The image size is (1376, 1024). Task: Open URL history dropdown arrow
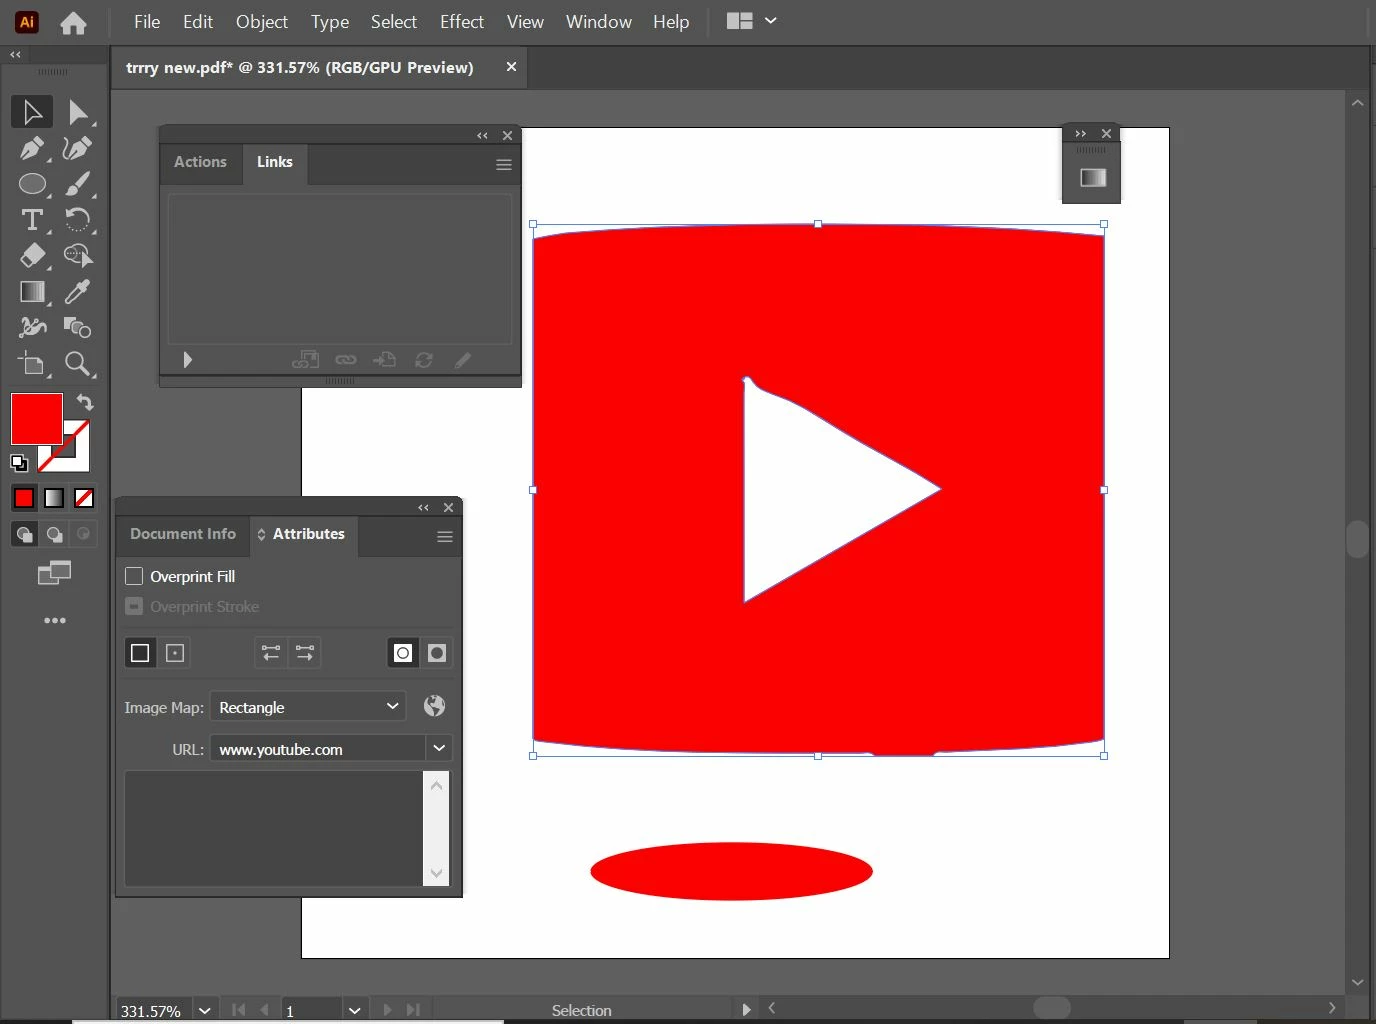(x=439, y=748)
